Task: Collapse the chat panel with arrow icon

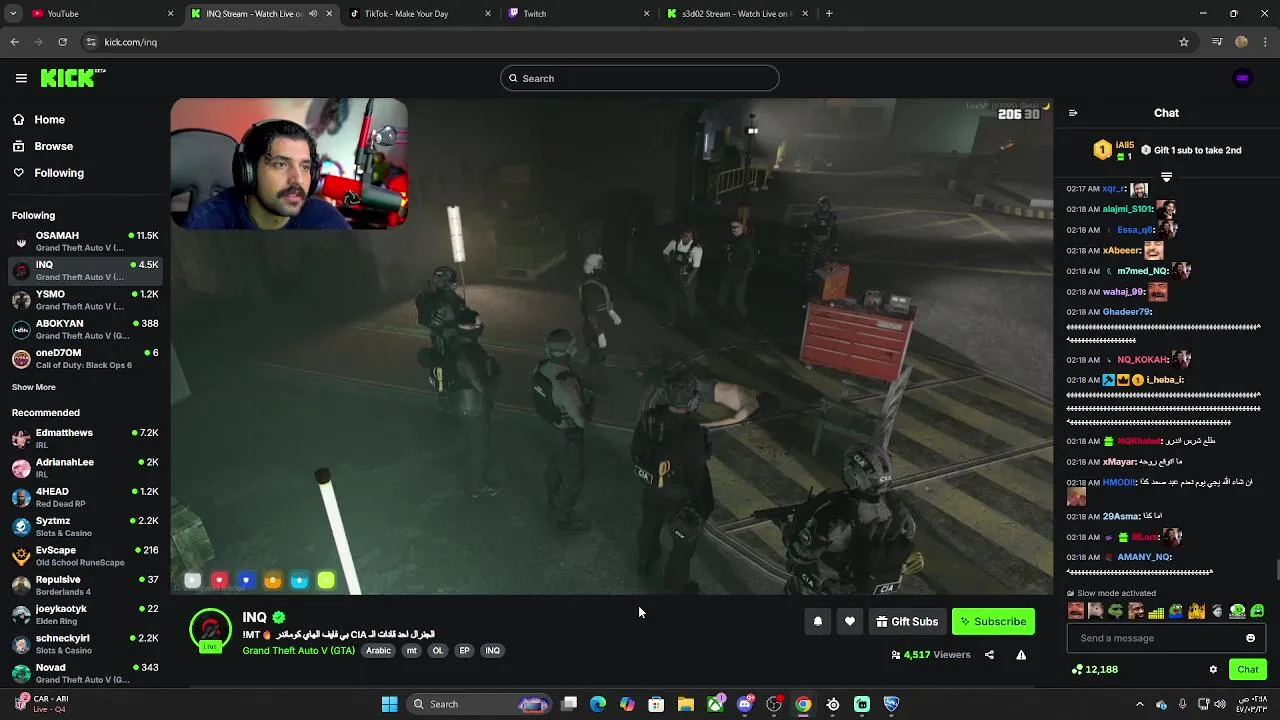Action: point(1073,113)
